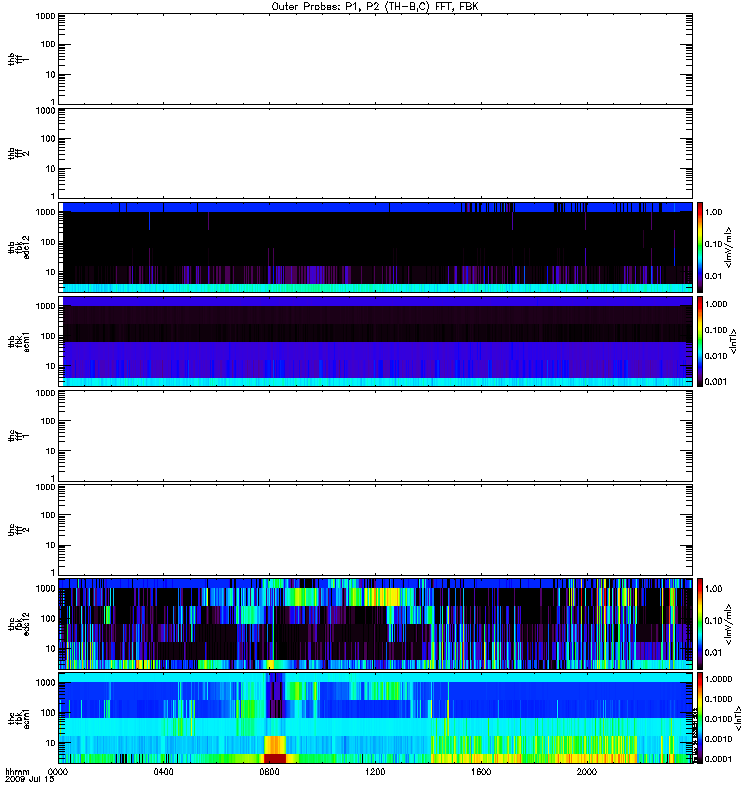Click '1' y-tick of thc fff 2 panel

[53, 572]
